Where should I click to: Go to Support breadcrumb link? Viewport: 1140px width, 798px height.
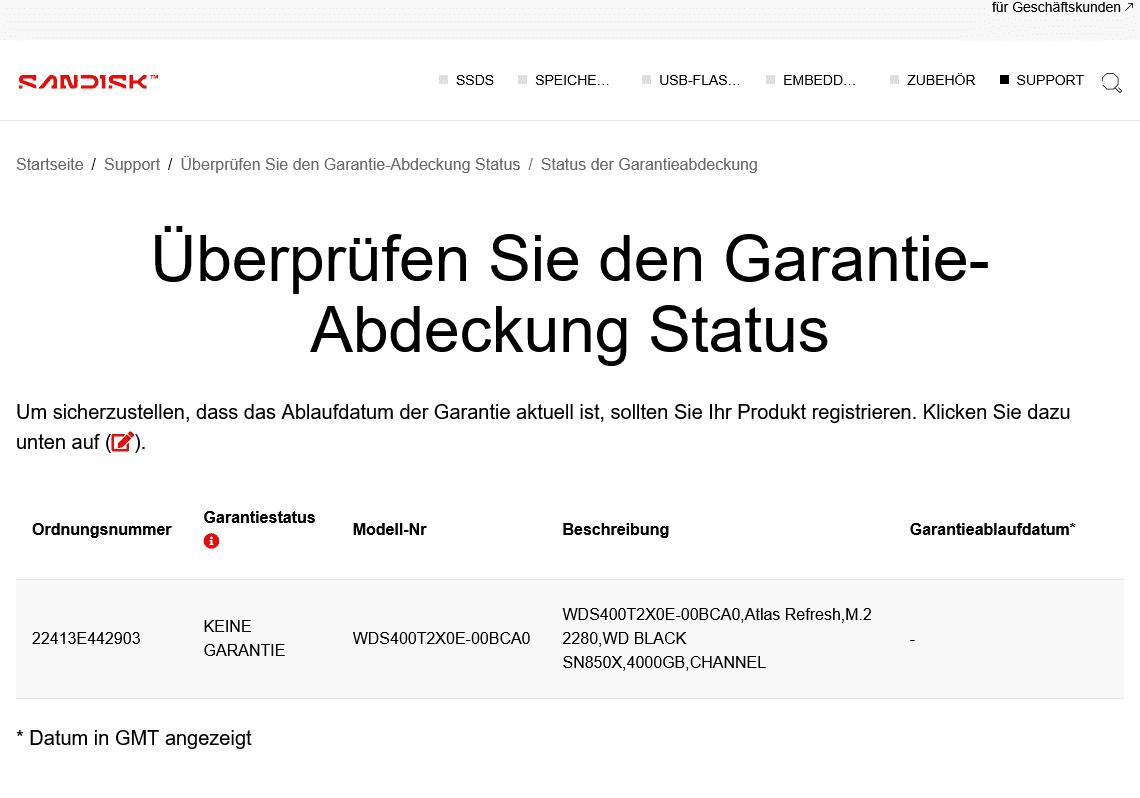pos(132,164)
